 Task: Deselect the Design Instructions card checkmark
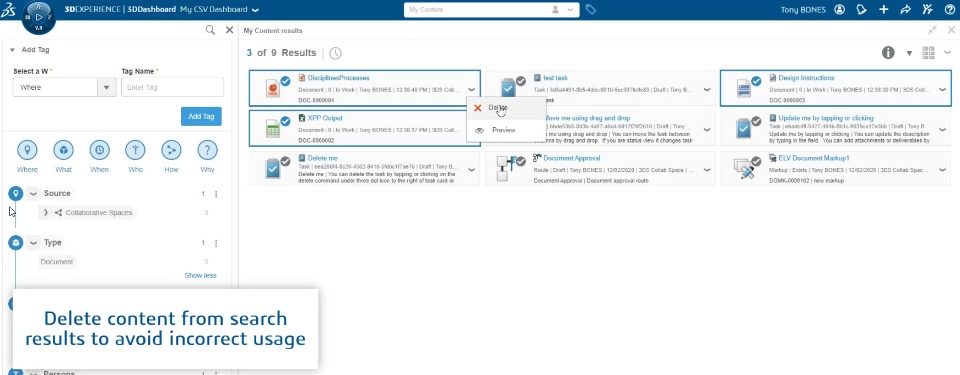point(756,81)
